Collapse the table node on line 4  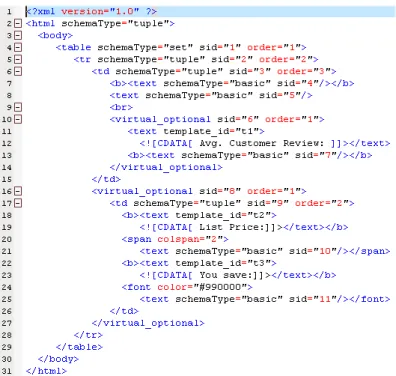(x=18, y=47)
